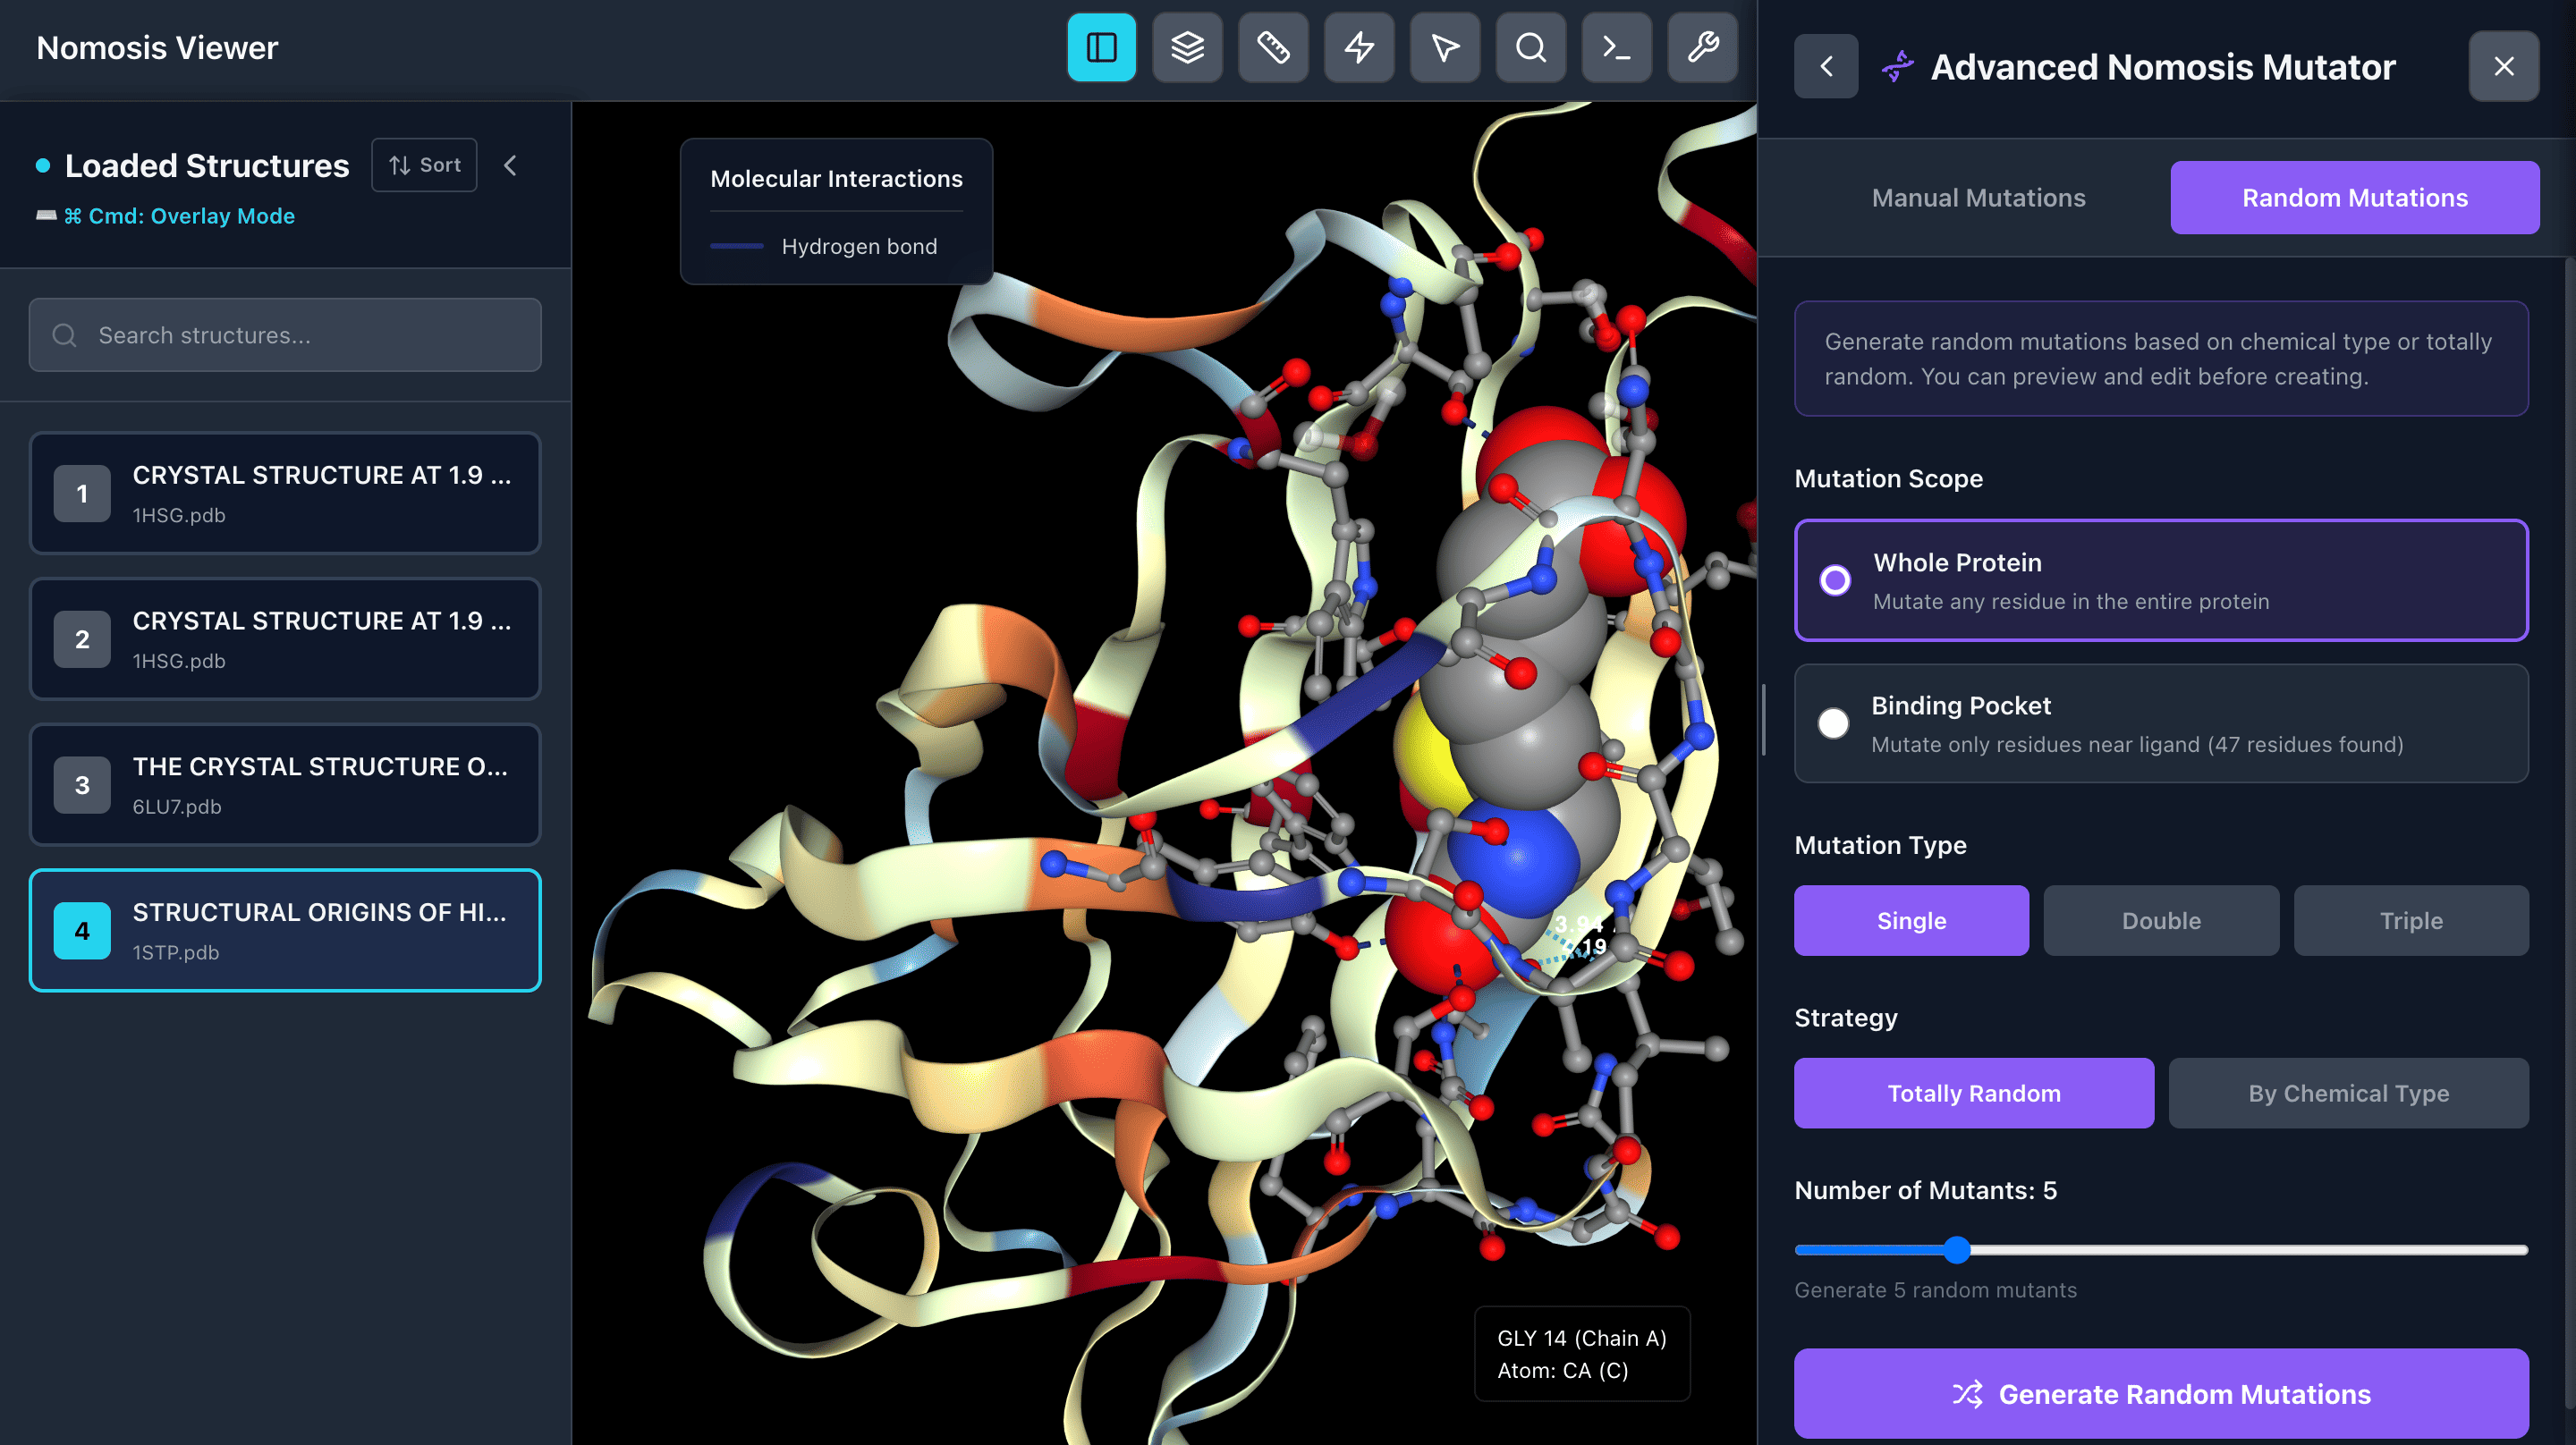Open the Sort structures dropdown

[424, 165]
